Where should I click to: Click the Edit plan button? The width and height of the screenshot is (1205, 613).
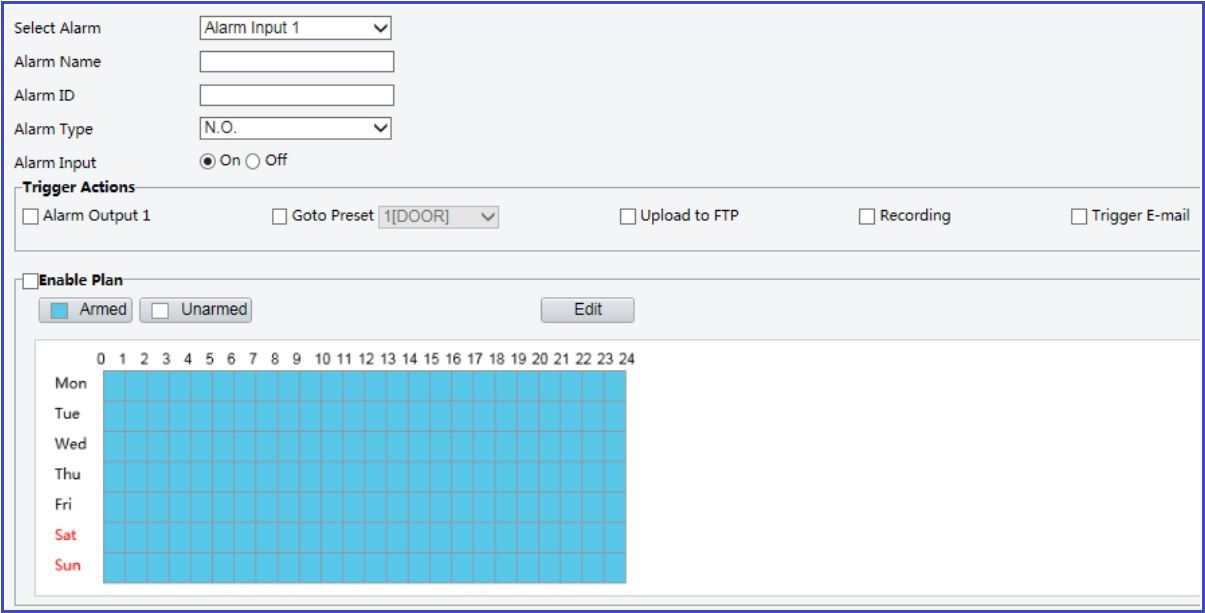coord(588,310)
